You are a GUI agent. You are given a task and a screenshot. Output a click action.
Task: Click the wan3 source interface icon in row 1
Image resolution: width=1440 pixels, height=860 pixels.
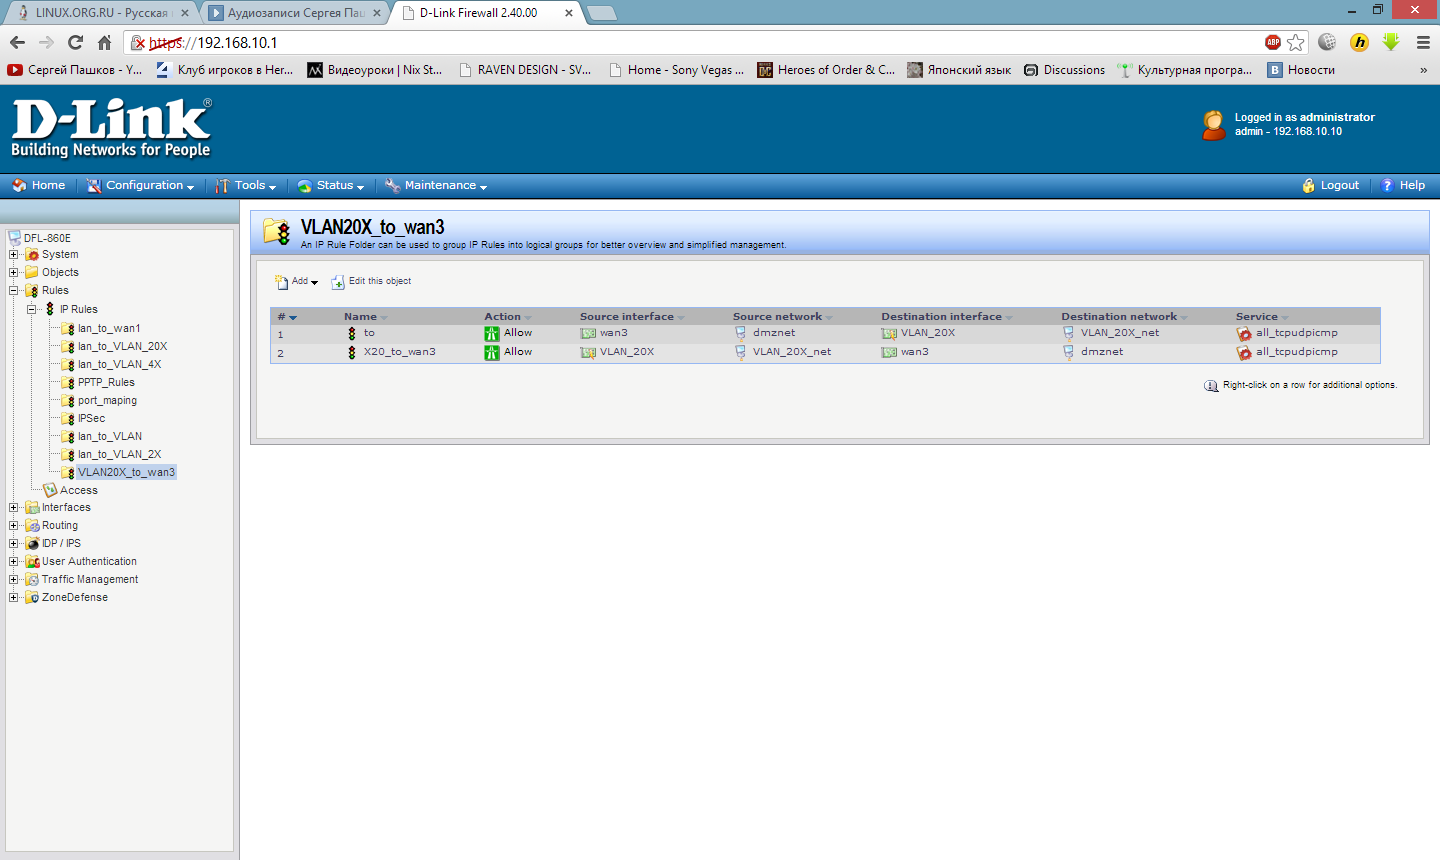[588, 333]
